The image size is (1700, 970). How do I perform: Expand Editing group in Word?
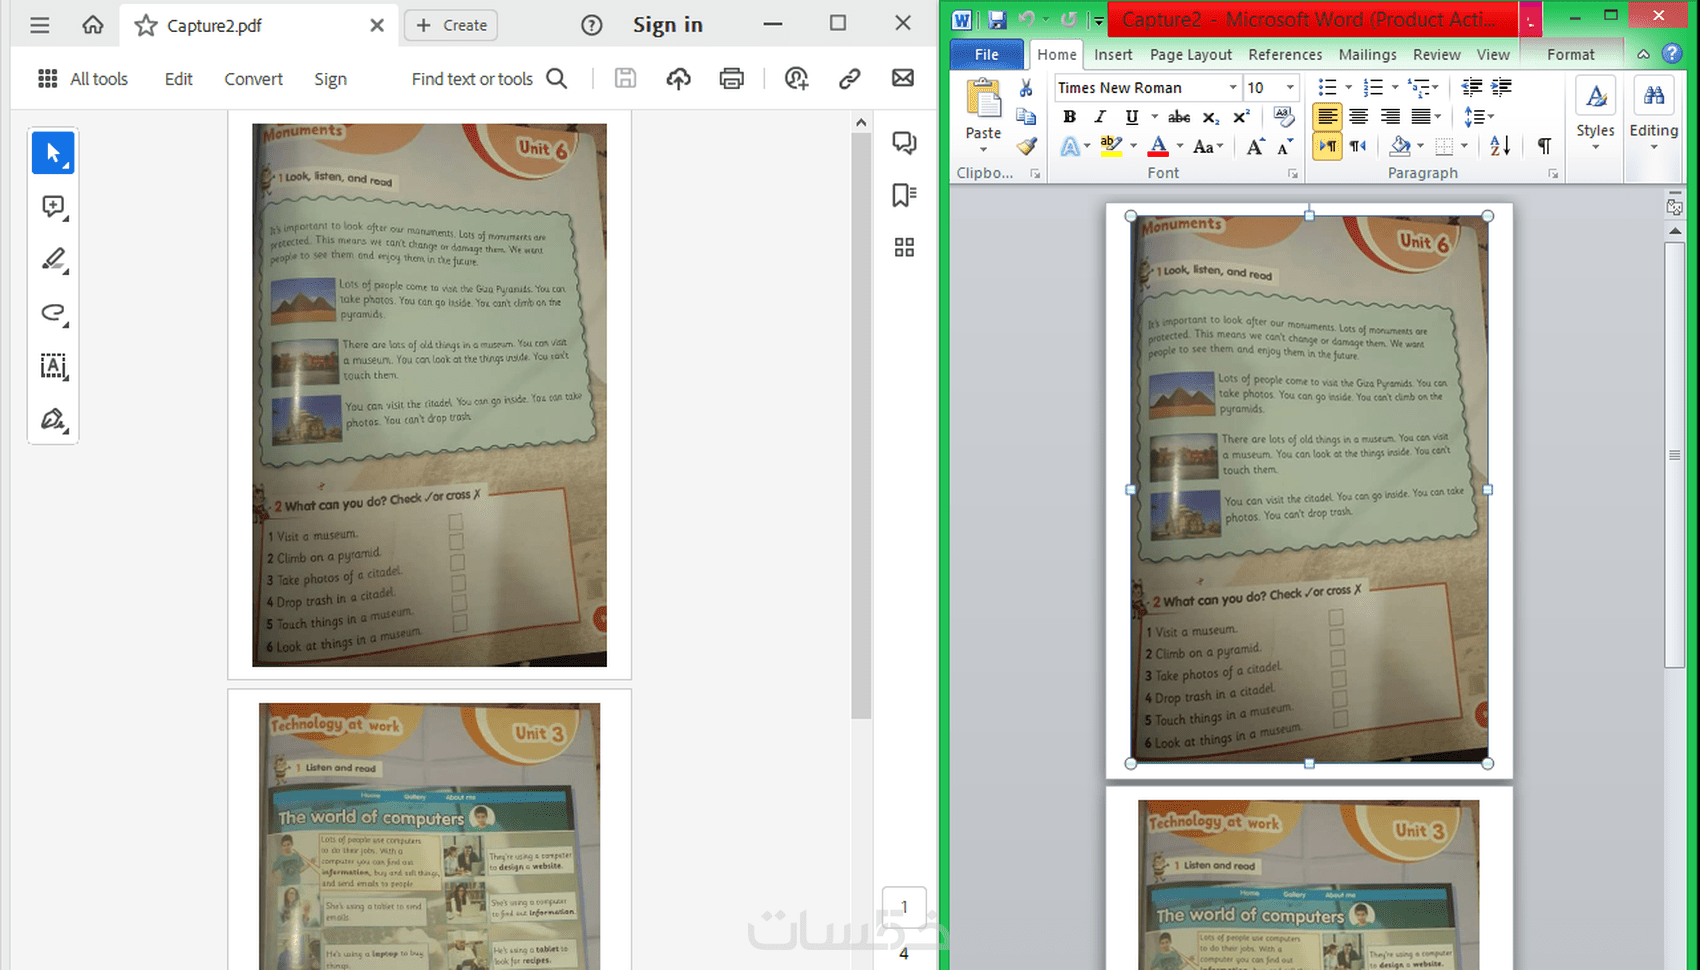(1653, 116)
